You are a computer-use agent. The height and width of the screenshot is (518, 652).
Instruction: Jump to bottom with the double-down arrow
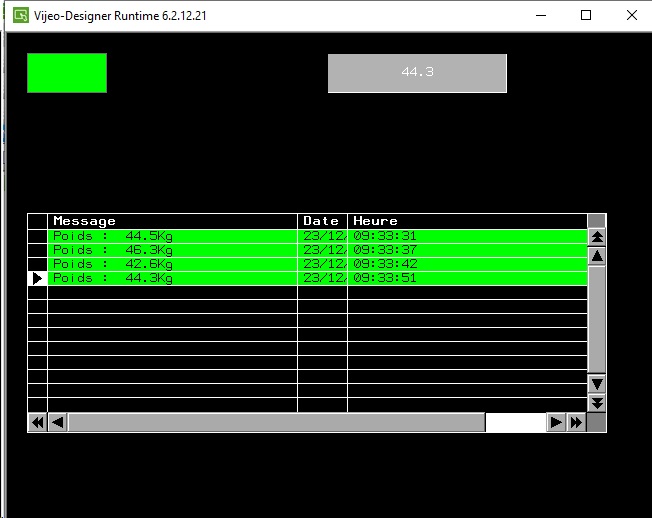pos(597,403)
